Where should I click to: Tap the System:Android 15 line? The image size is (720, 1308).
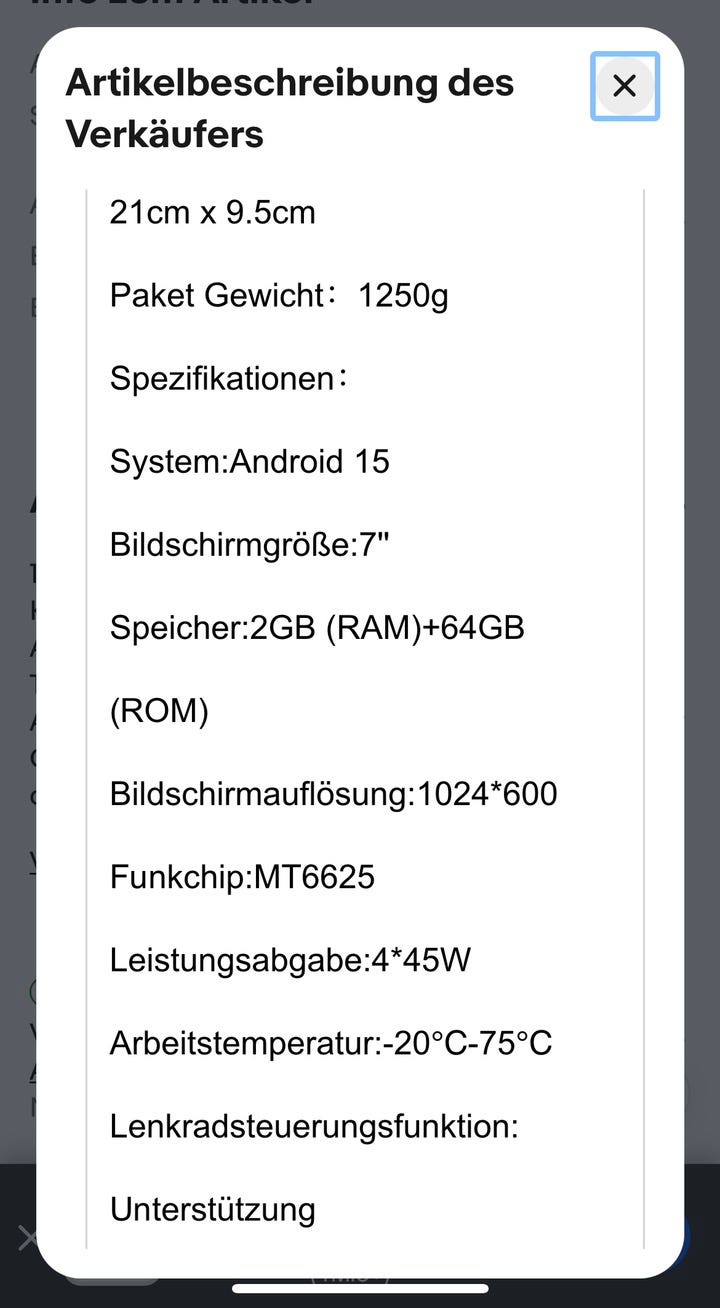[250, 461]
